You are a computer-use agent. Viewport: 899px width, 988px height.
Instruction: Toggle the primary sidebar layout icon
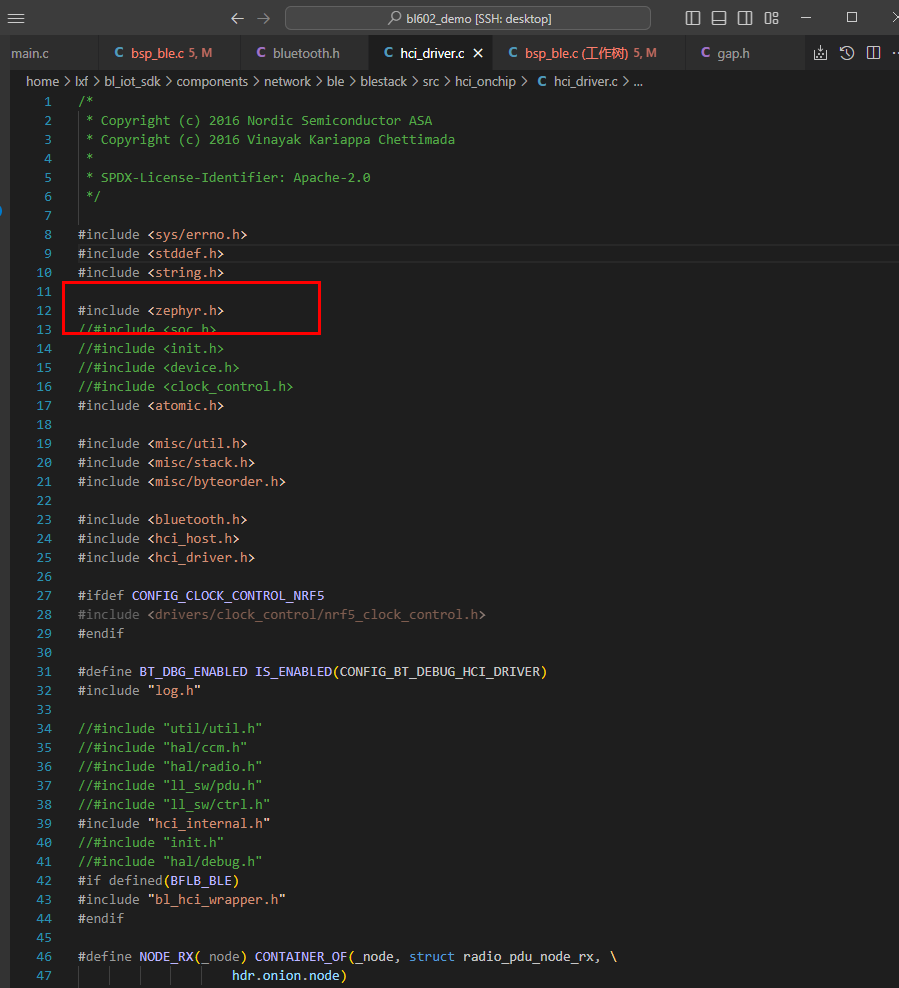692,18
